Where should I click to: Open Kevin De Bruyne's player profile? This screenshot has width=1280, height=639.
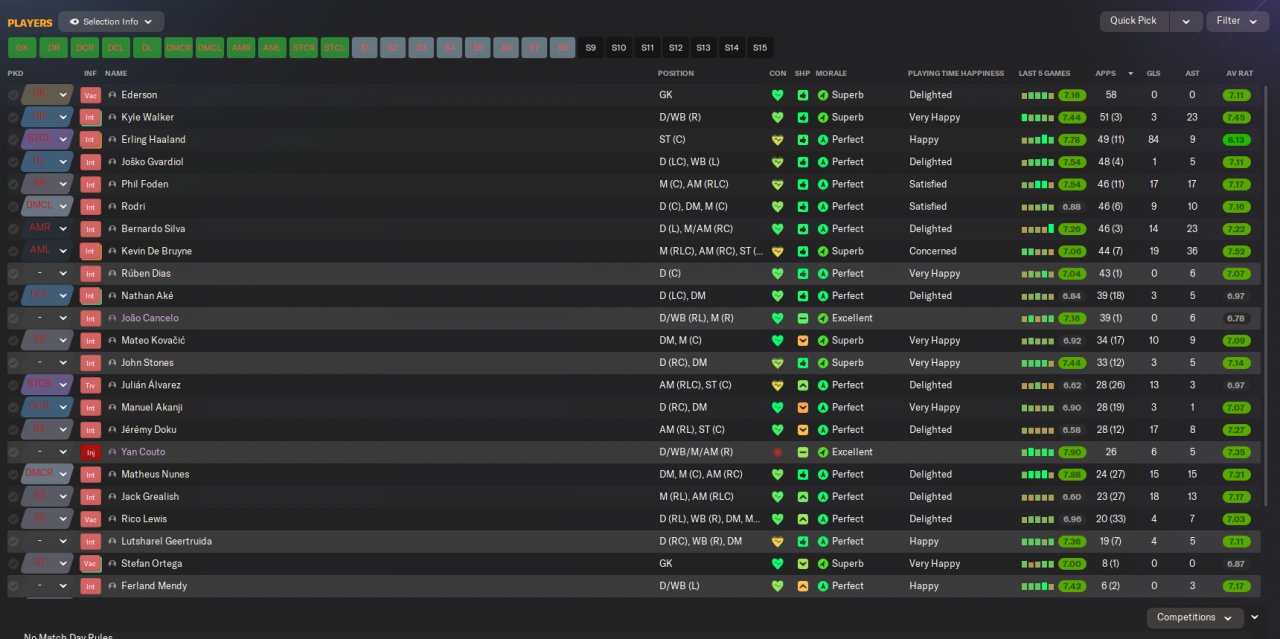coord(156,251)
